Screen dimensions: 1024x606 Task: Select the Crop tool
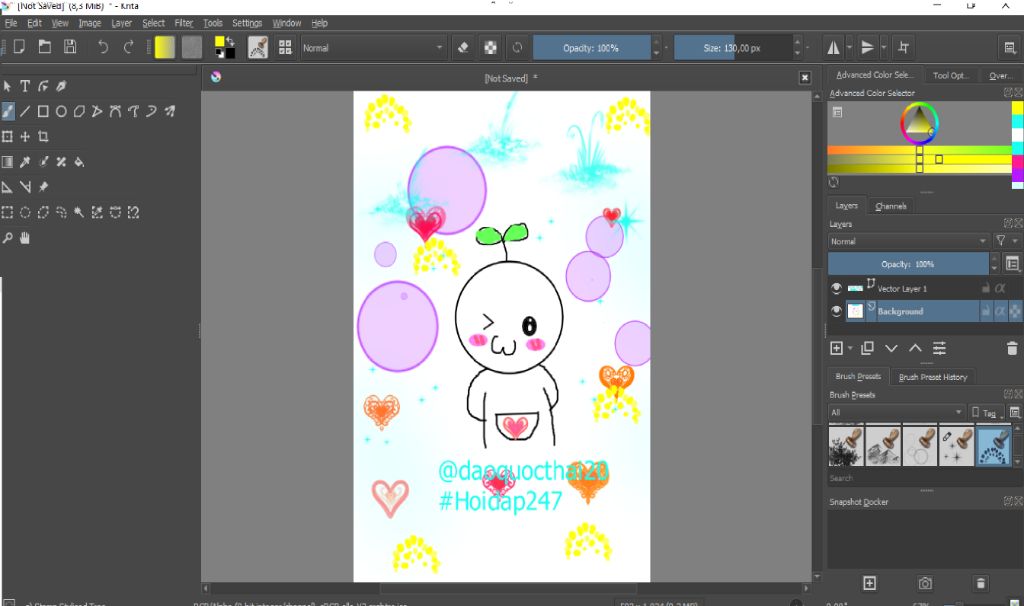(43, 136)
